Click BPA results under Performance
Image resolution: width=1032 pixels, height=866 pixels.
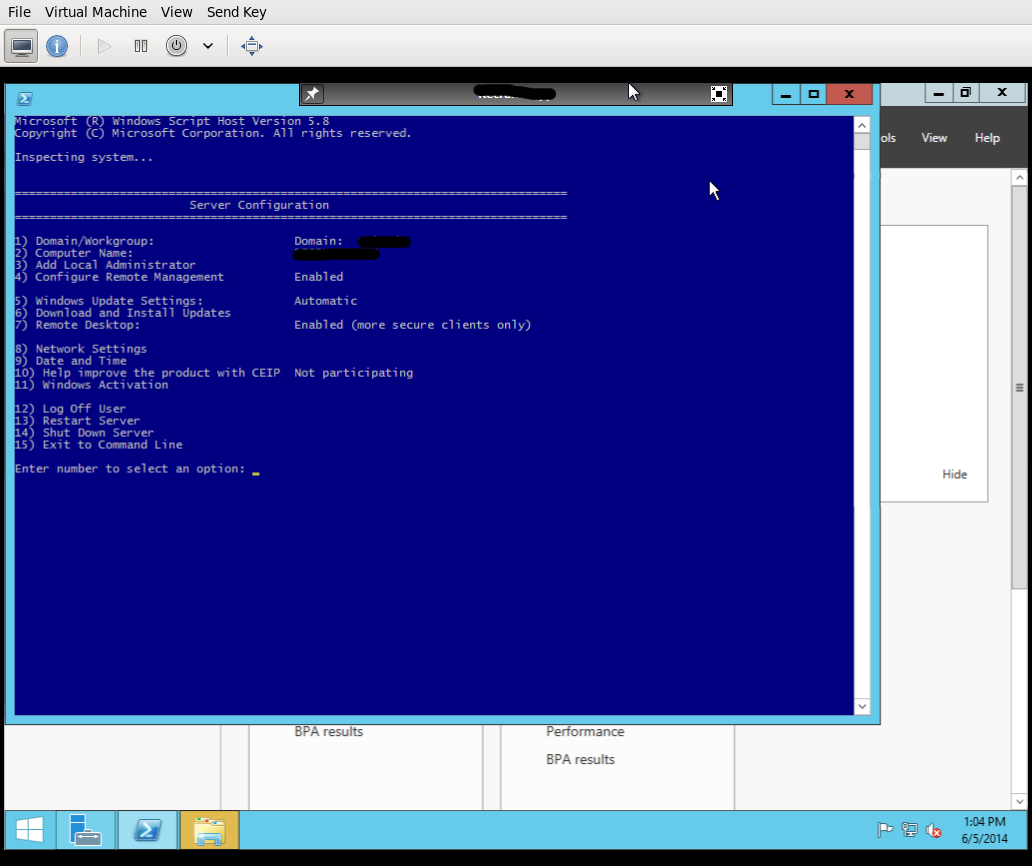[580, 759]
